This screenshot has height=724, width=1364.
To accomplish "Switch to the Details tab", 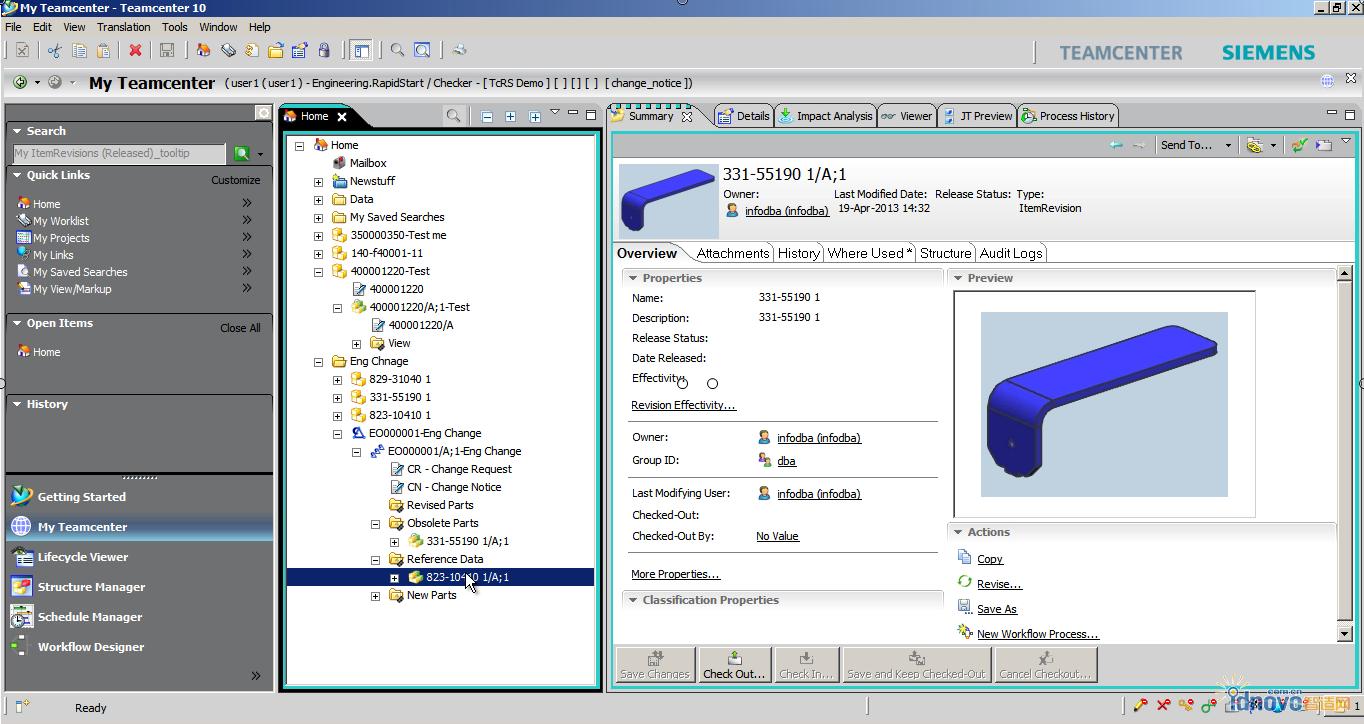I will [x=743, y=116].
